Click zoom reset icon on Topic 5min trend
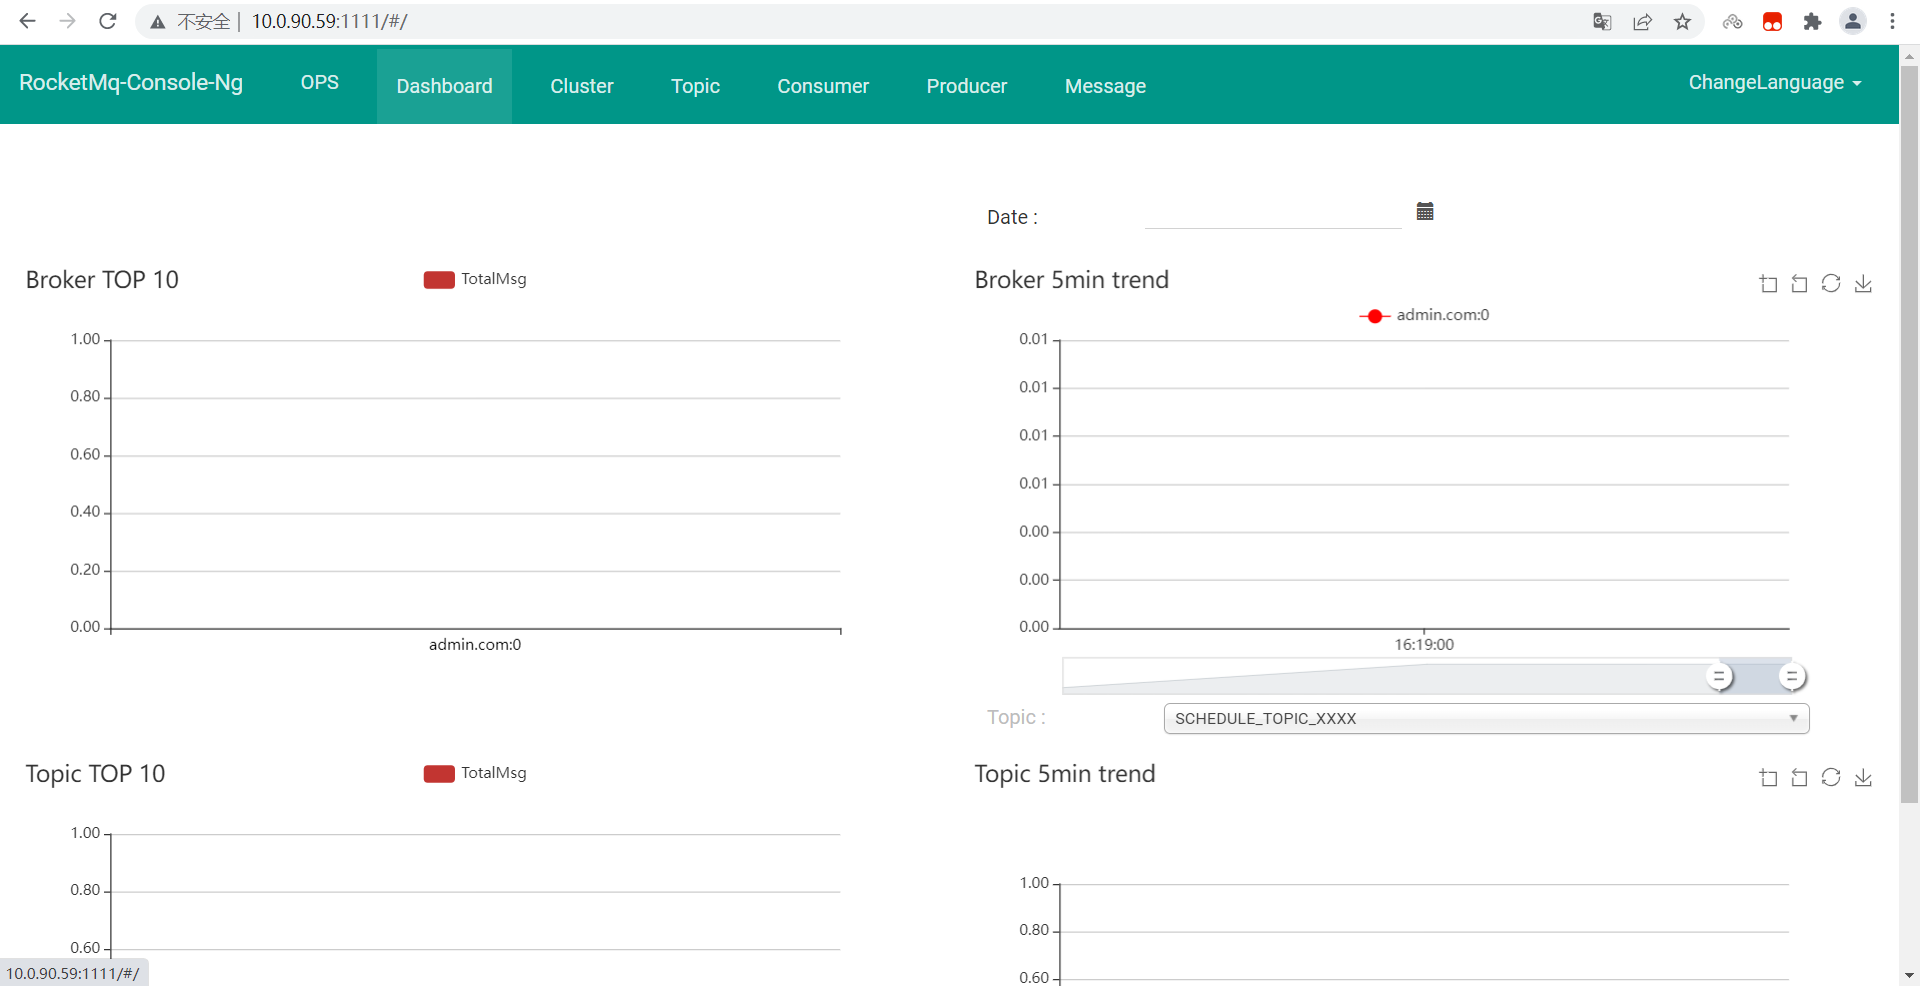The image size is (1920, 986). click(x=1799, y=778)
